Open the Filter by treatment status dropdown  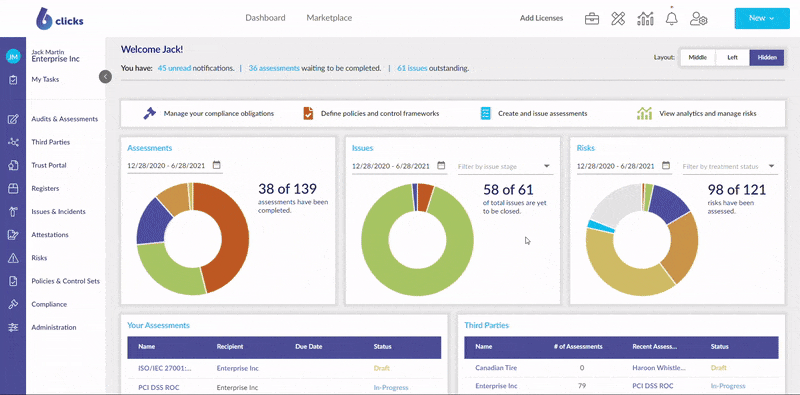730,166
